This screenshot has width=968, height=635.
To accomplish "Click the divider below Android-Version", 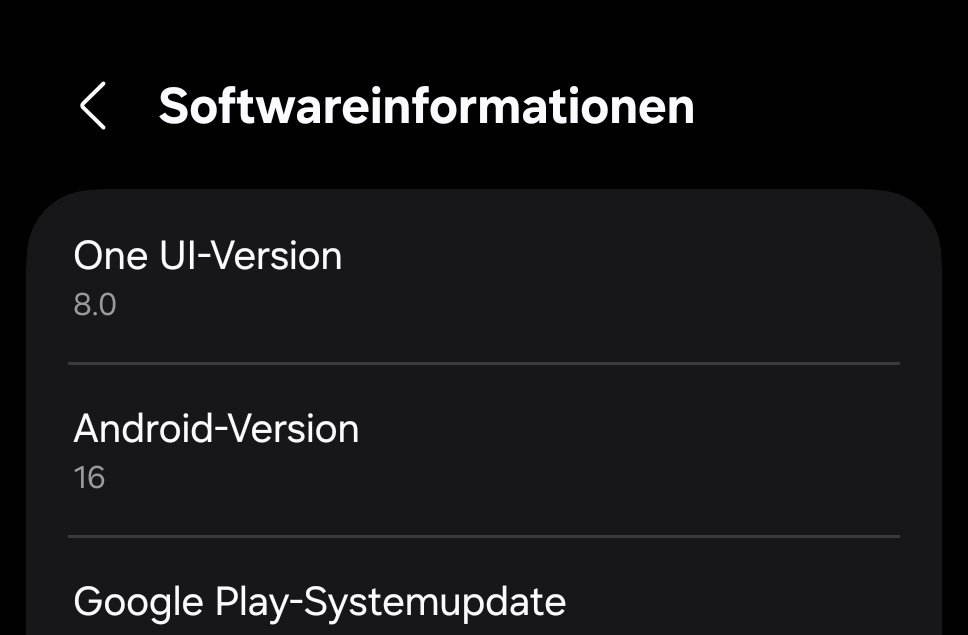I will click(x=484, y=536).
